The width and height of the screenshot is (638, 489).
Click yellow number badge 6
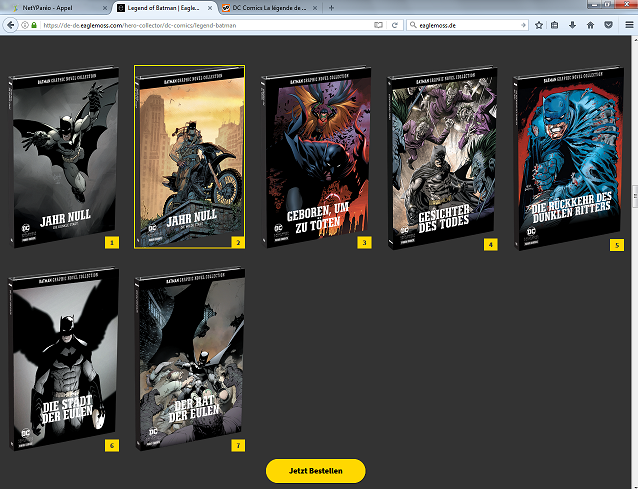(112, 445)
